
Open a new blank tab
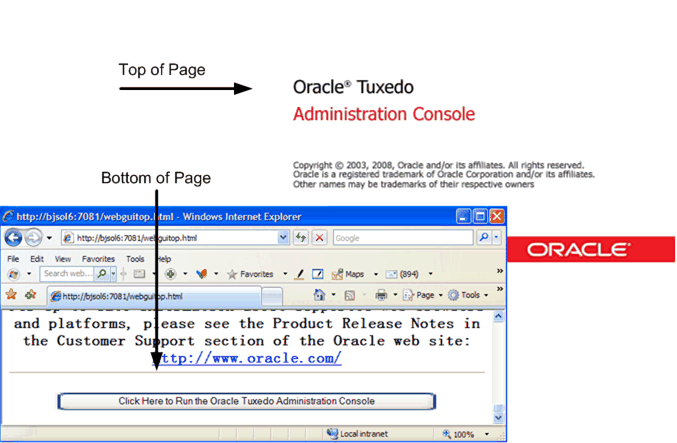272,297
